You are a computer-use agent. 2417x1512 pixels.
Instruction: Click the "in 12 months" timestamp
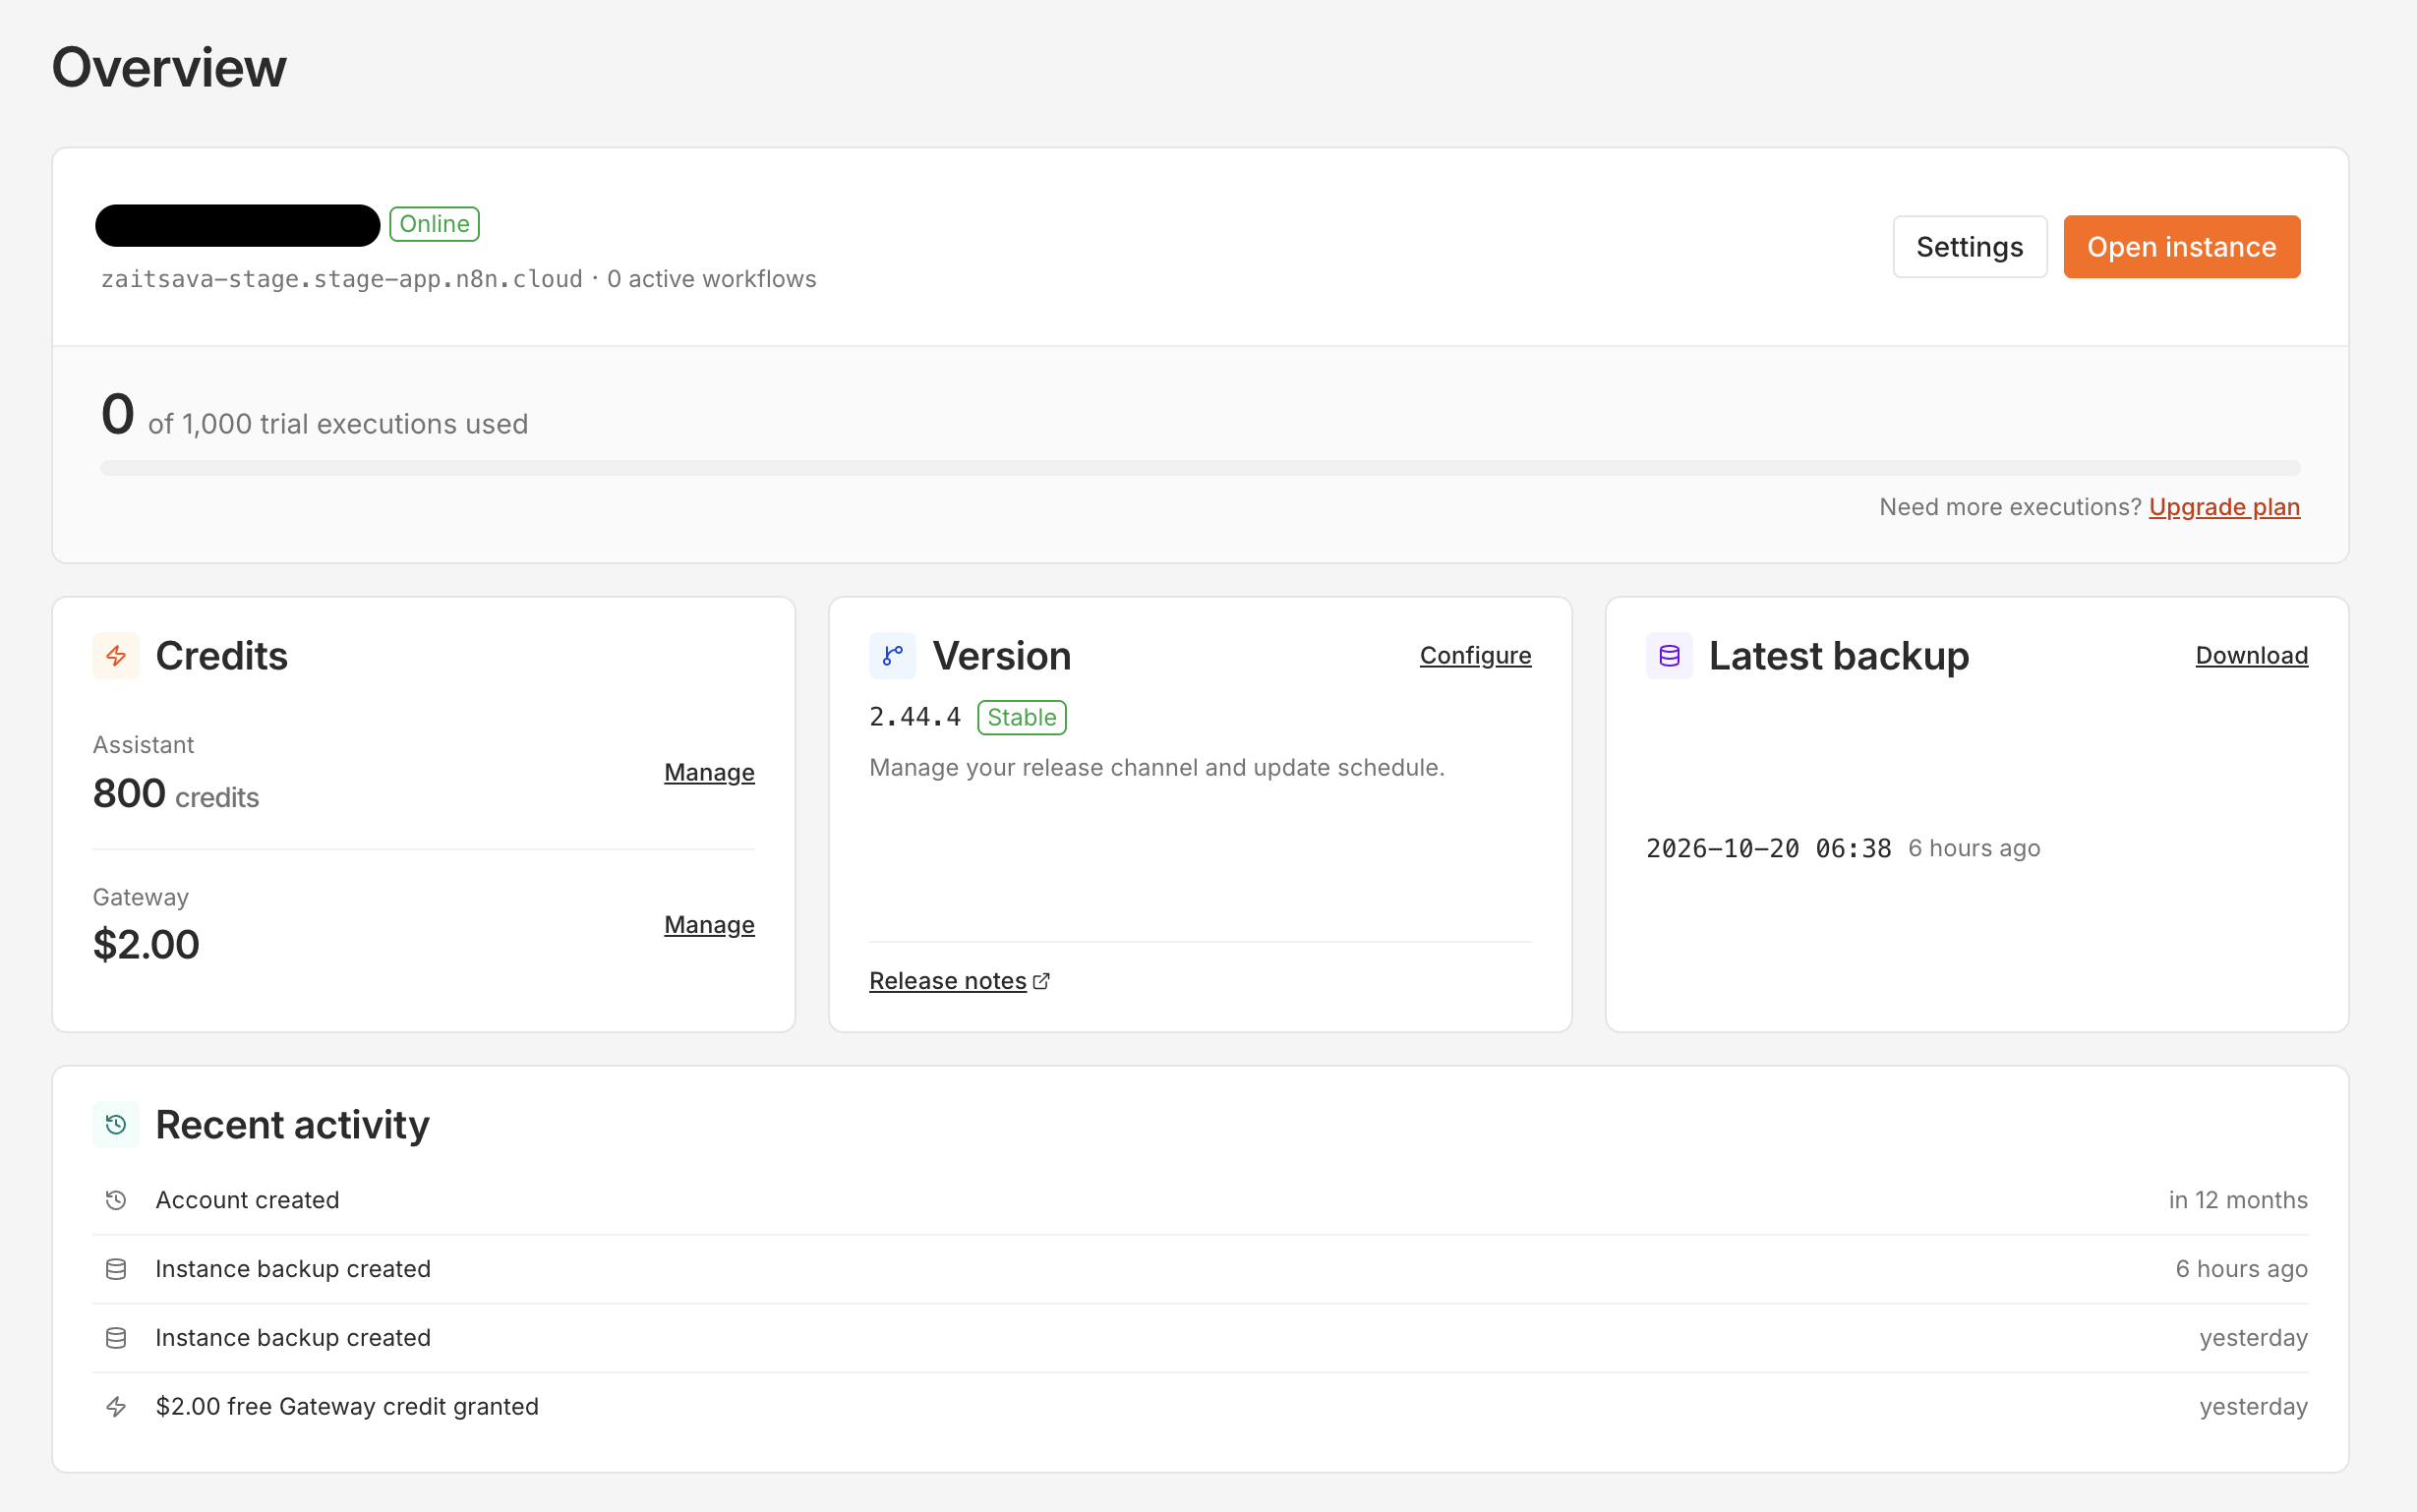click(x=2237, y=1200)
